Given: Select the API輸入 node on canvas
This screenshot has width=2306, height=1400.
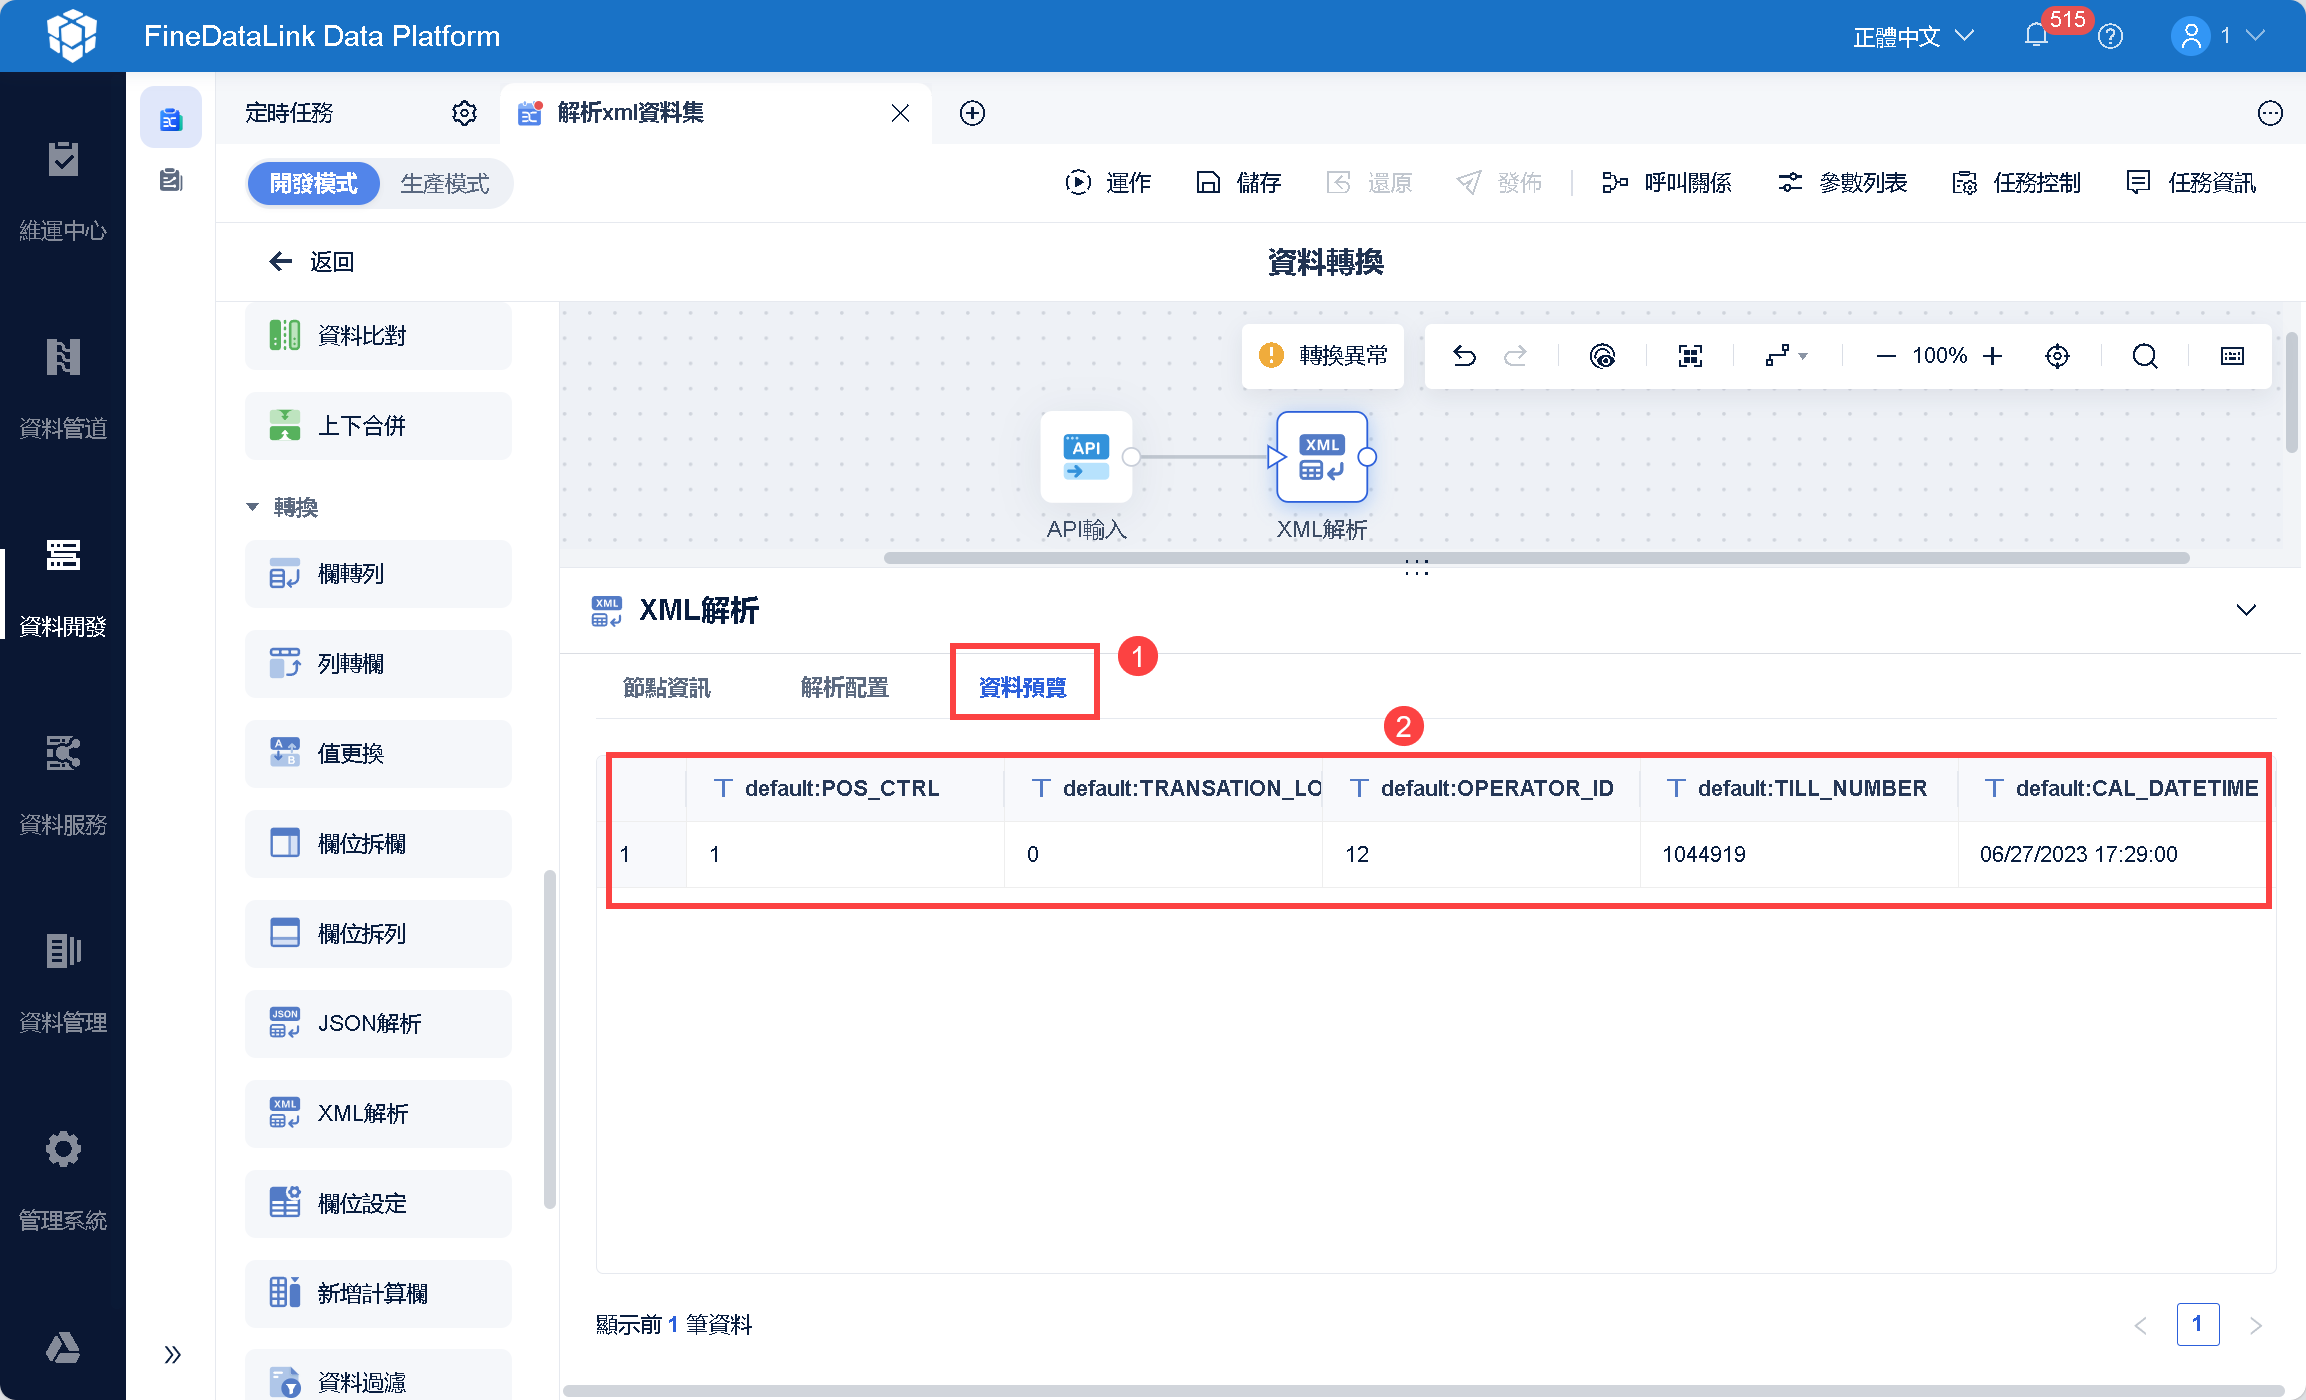Looking at the screenshot, I should (1086, 458).
